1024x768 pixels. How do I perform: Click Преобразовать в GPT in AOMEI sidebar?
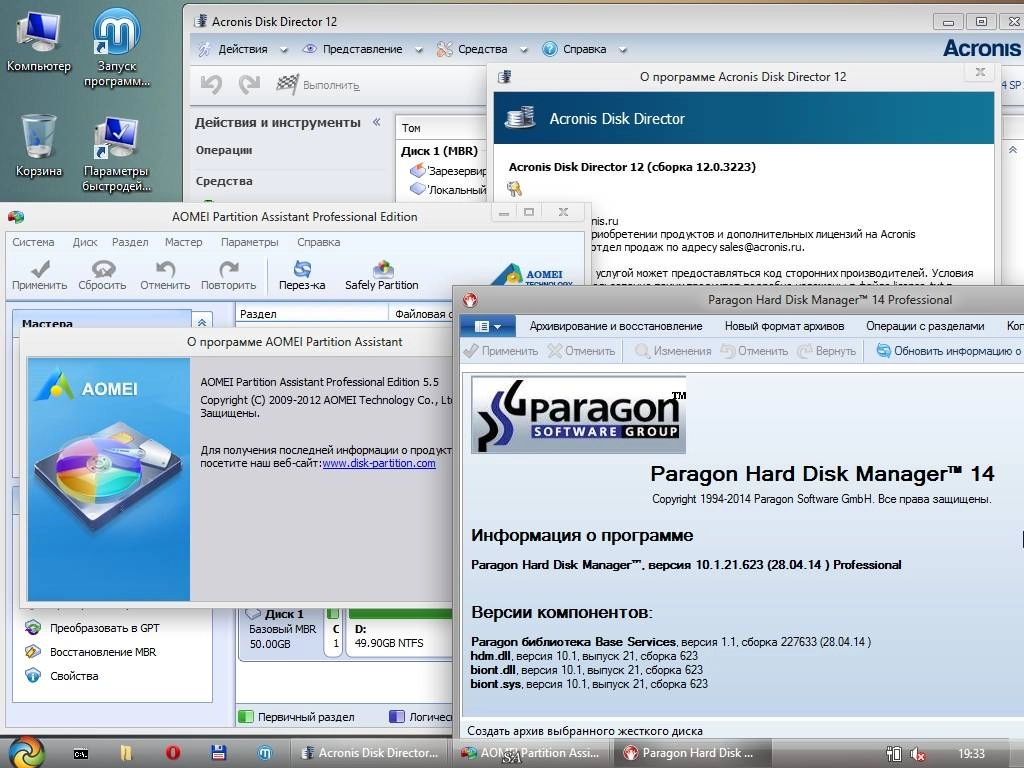[92, 628]
